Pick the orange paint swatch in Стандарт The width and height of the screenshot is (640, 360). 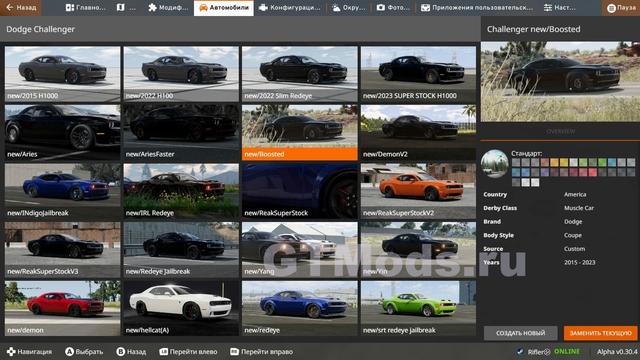554,162
